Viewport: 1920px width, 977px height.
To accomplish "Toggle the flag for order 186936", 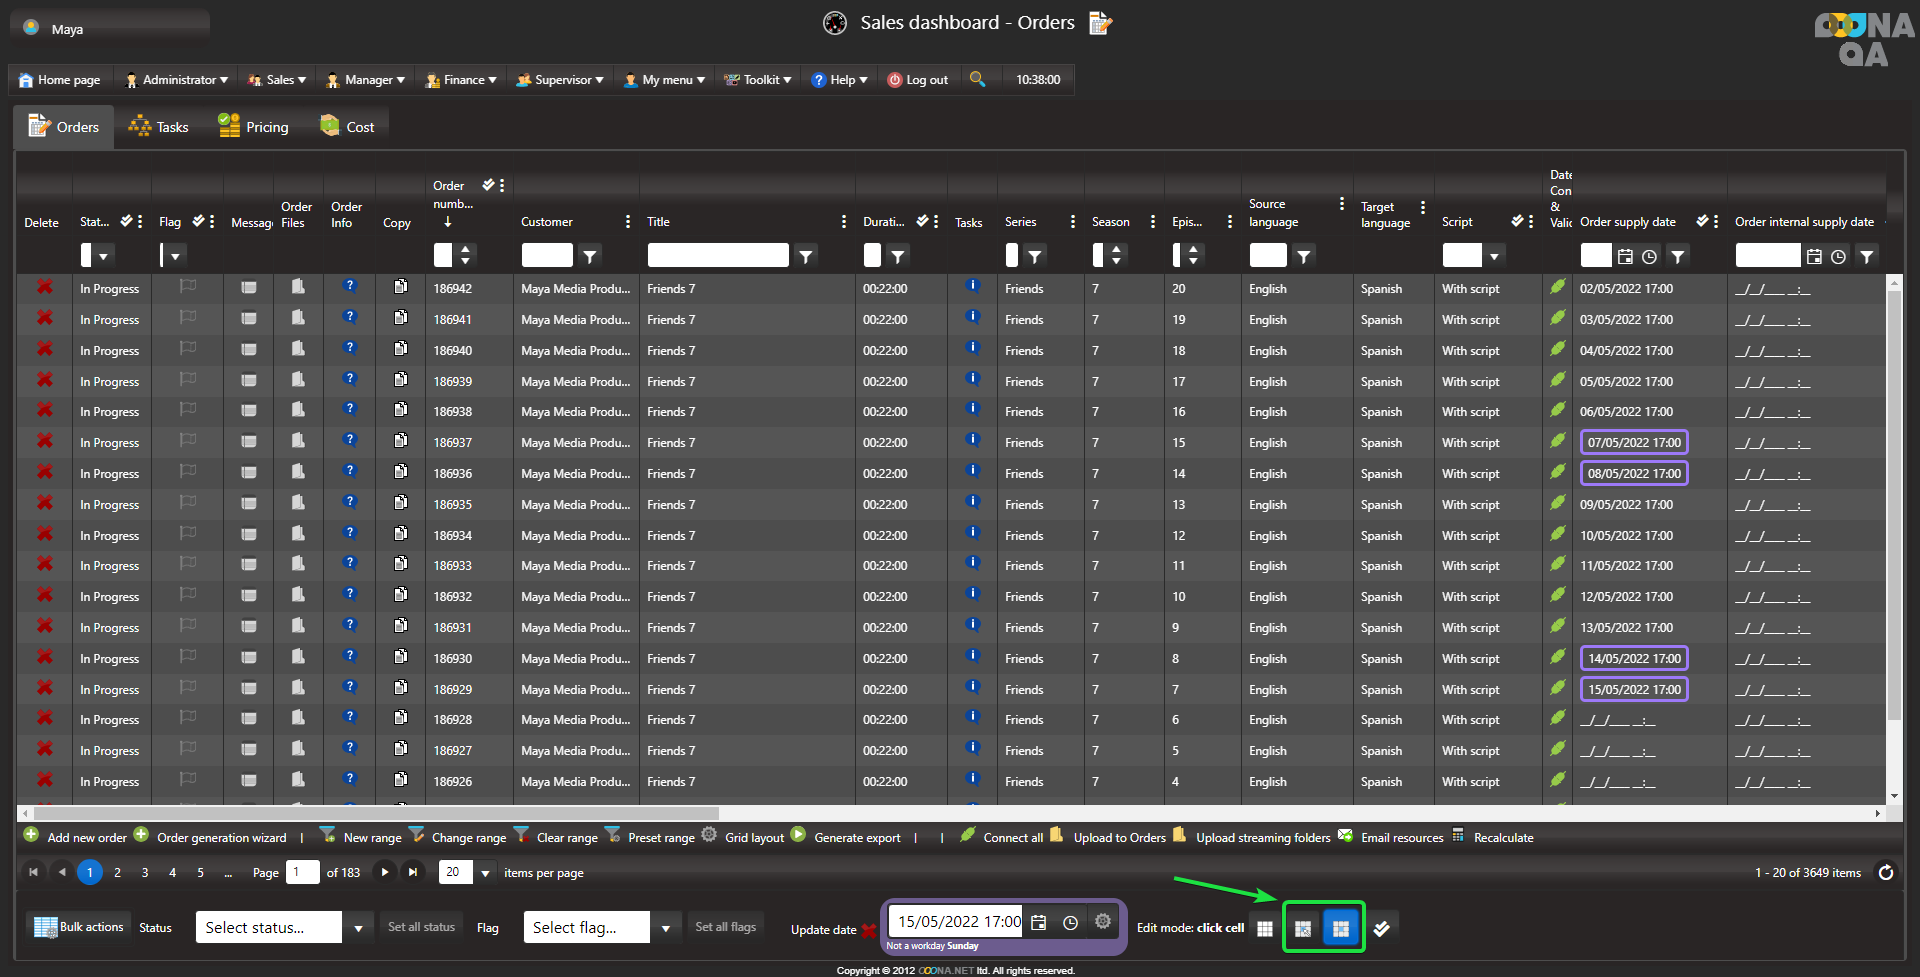I will pyautogui.click(x=188, y=472).
